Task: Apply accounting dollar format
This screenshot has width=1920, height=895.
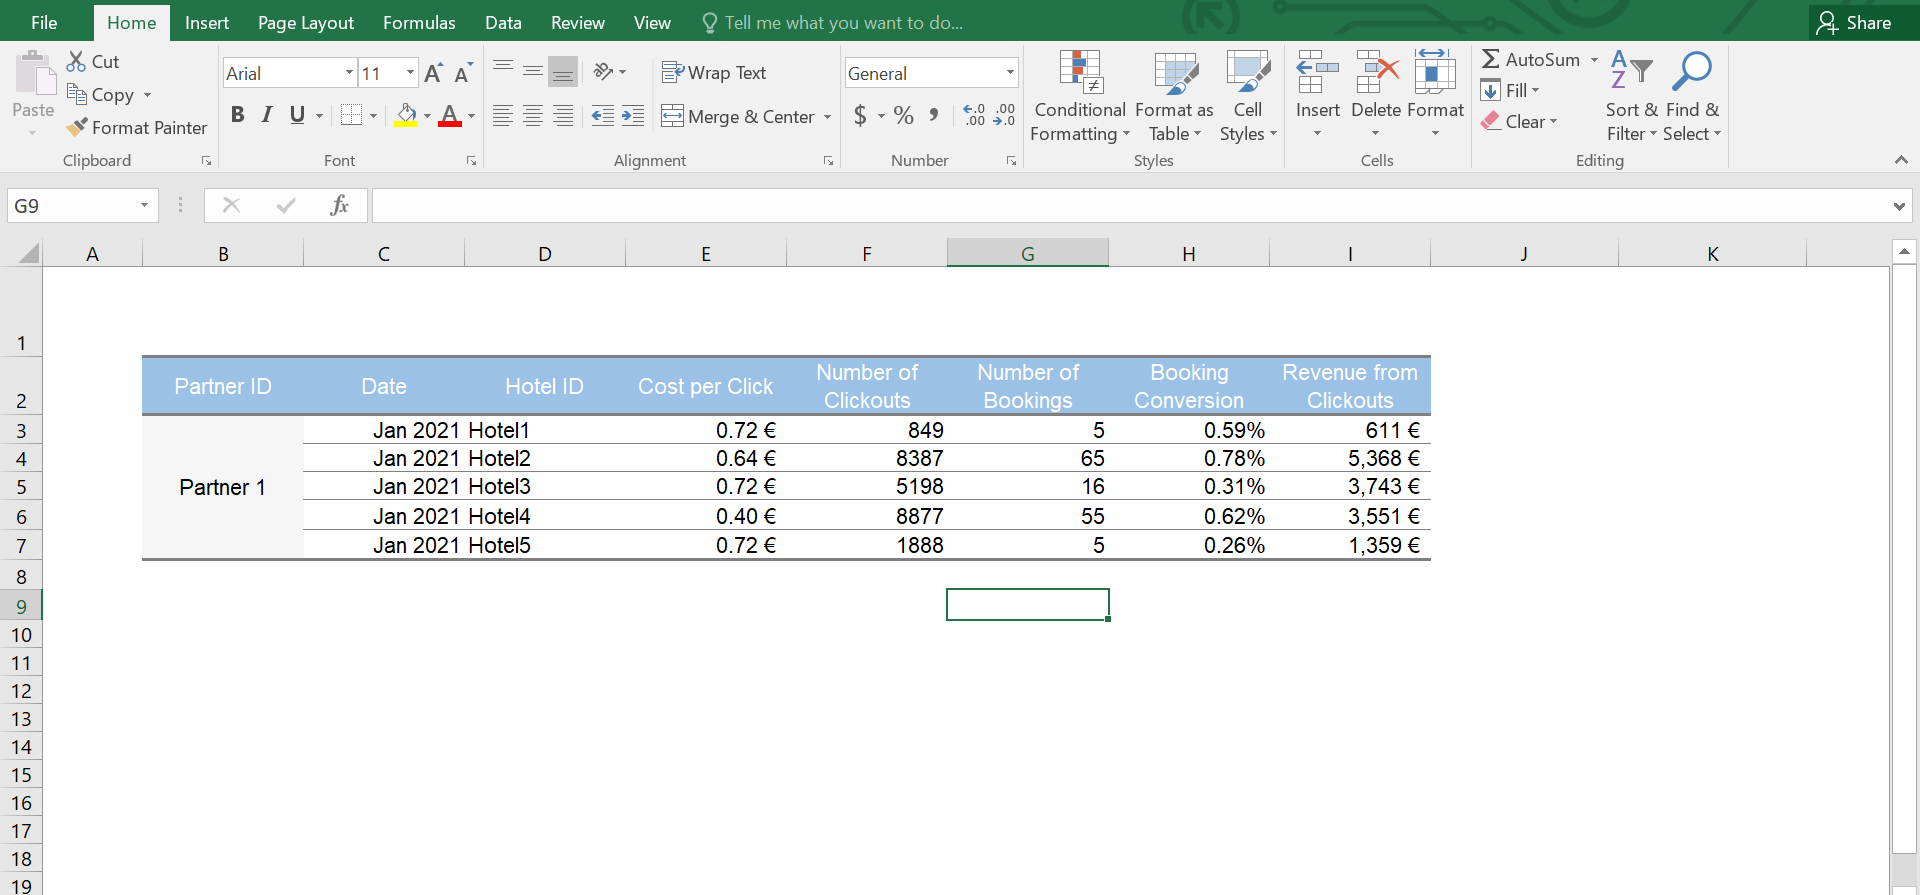Action: click(860, 116)
